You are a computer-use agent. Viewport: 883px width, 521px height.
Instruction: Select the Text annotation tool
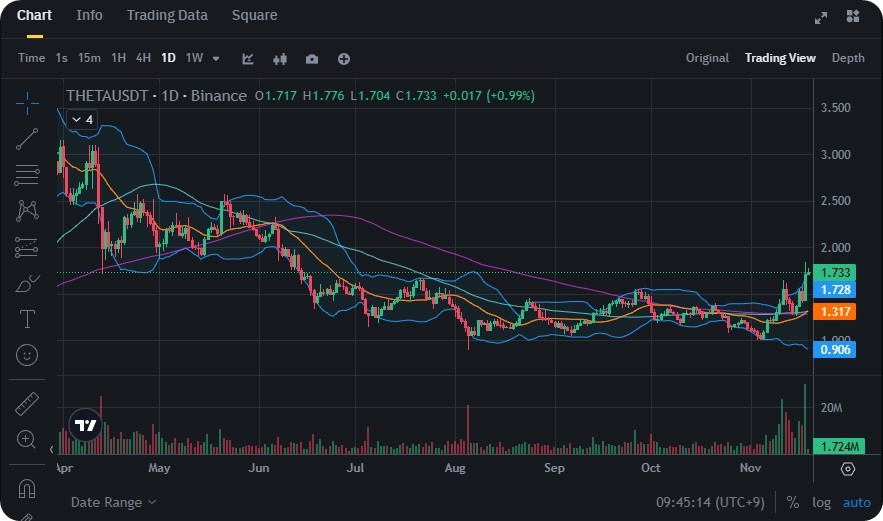coord(27,319)
